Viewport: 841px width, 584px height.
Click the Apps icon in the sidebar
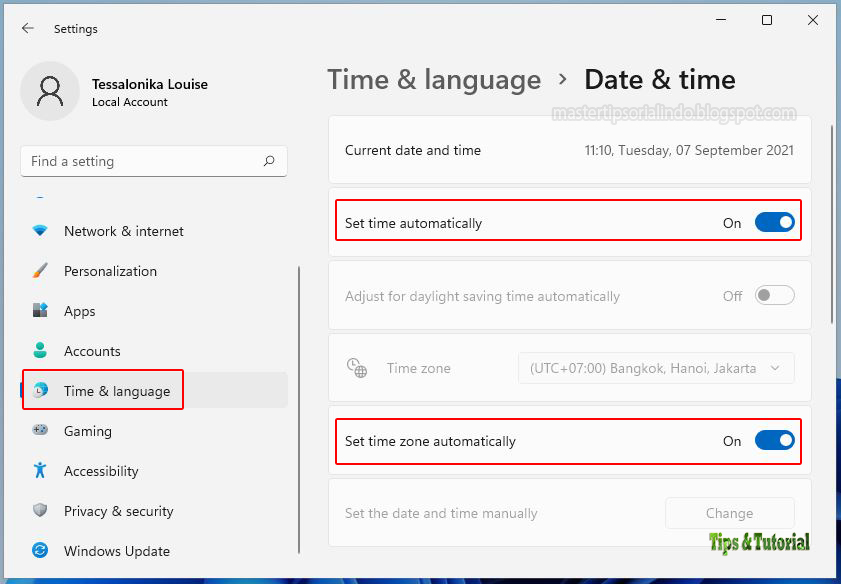click(x=40, y=311)
